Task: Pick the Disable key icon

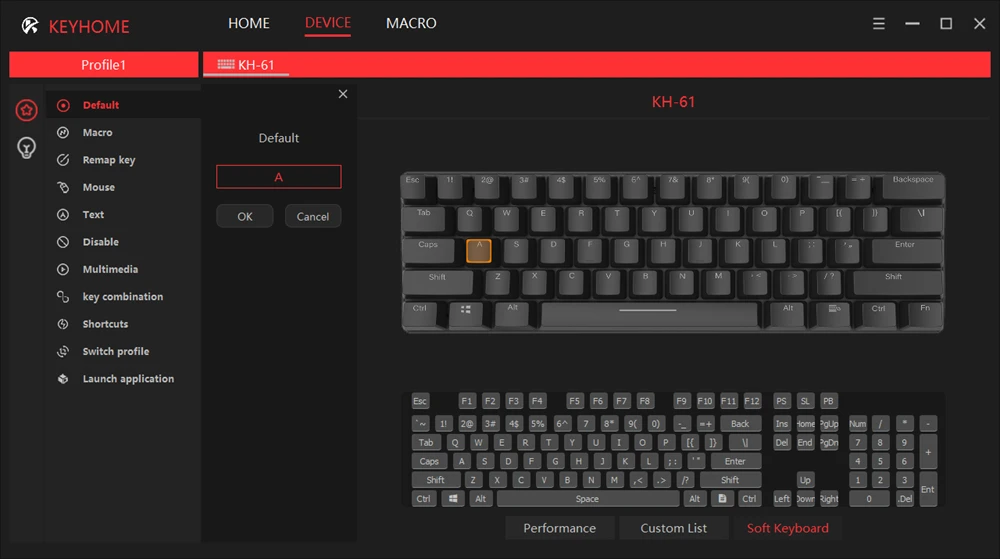Action: [x=62, y=242]
